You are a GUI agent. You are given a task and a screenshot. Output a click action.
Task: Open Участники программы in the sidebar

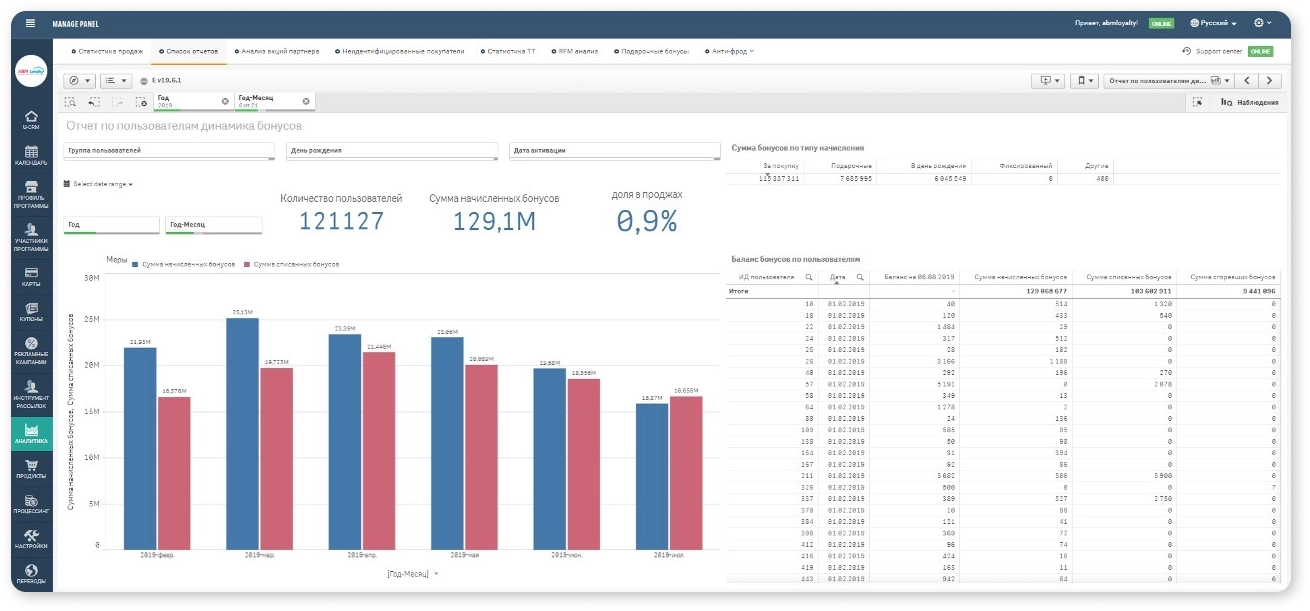click(x=31, y=237)
